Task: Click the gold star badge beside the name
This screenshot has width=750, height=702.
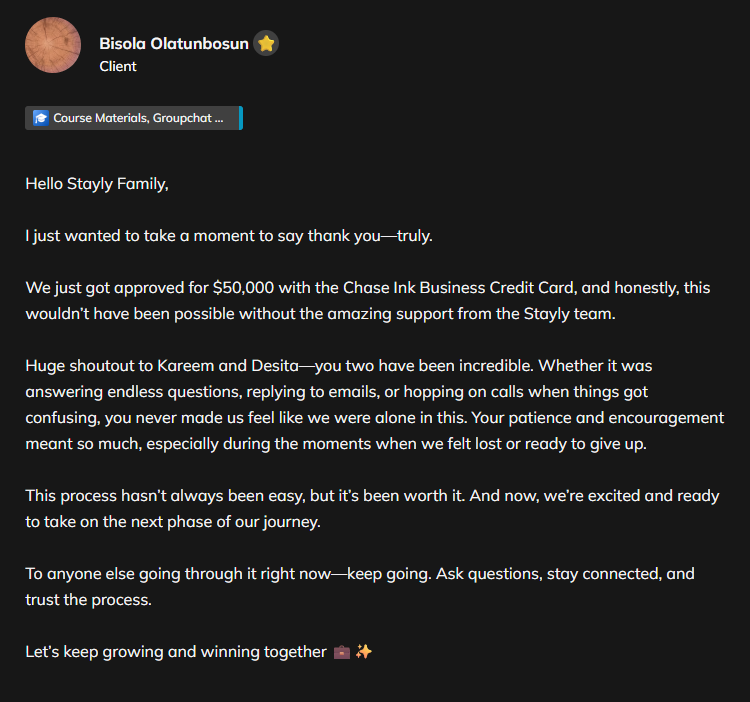Action: tap(266, 44)
